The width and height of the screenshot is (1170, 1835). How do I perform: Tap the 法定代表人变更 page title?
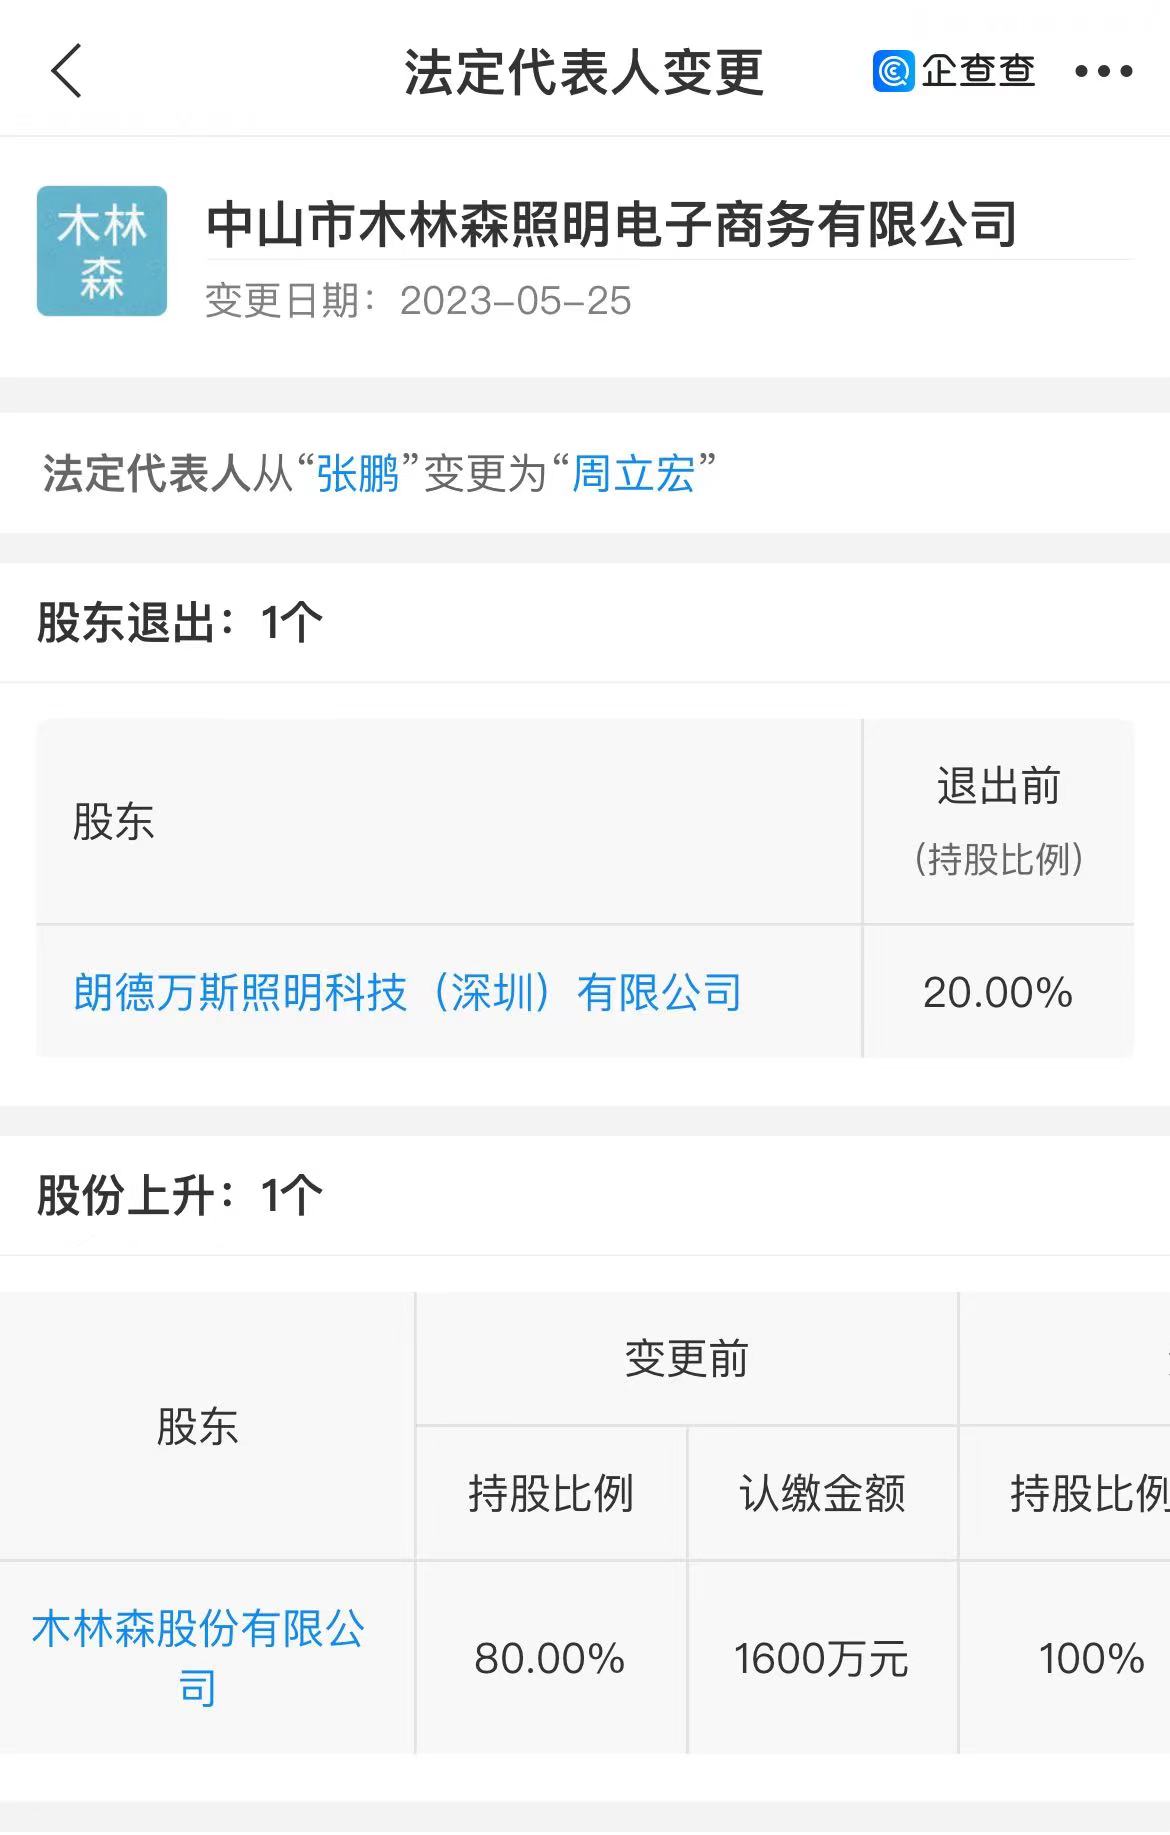point(584,72)
